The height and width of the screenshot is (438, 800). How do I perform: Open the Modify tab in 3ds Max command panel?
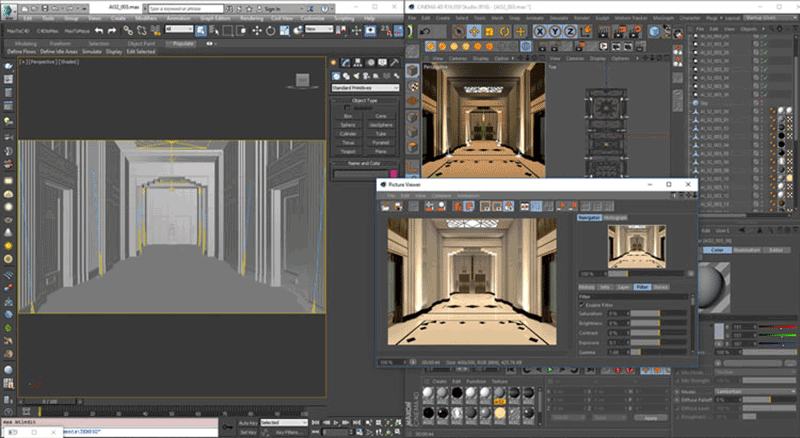point(346,63)
